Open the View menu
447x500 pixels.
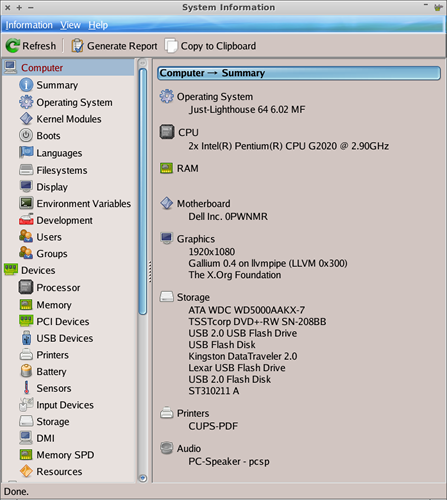tap(70, 25)
